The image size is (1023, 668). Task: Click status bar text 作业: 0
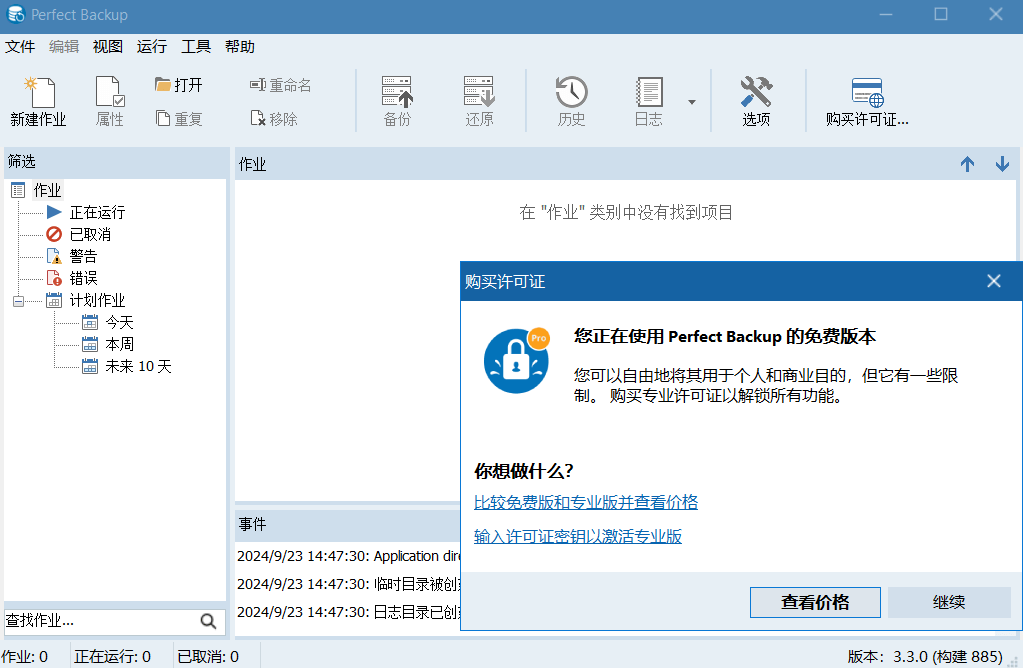24,656
